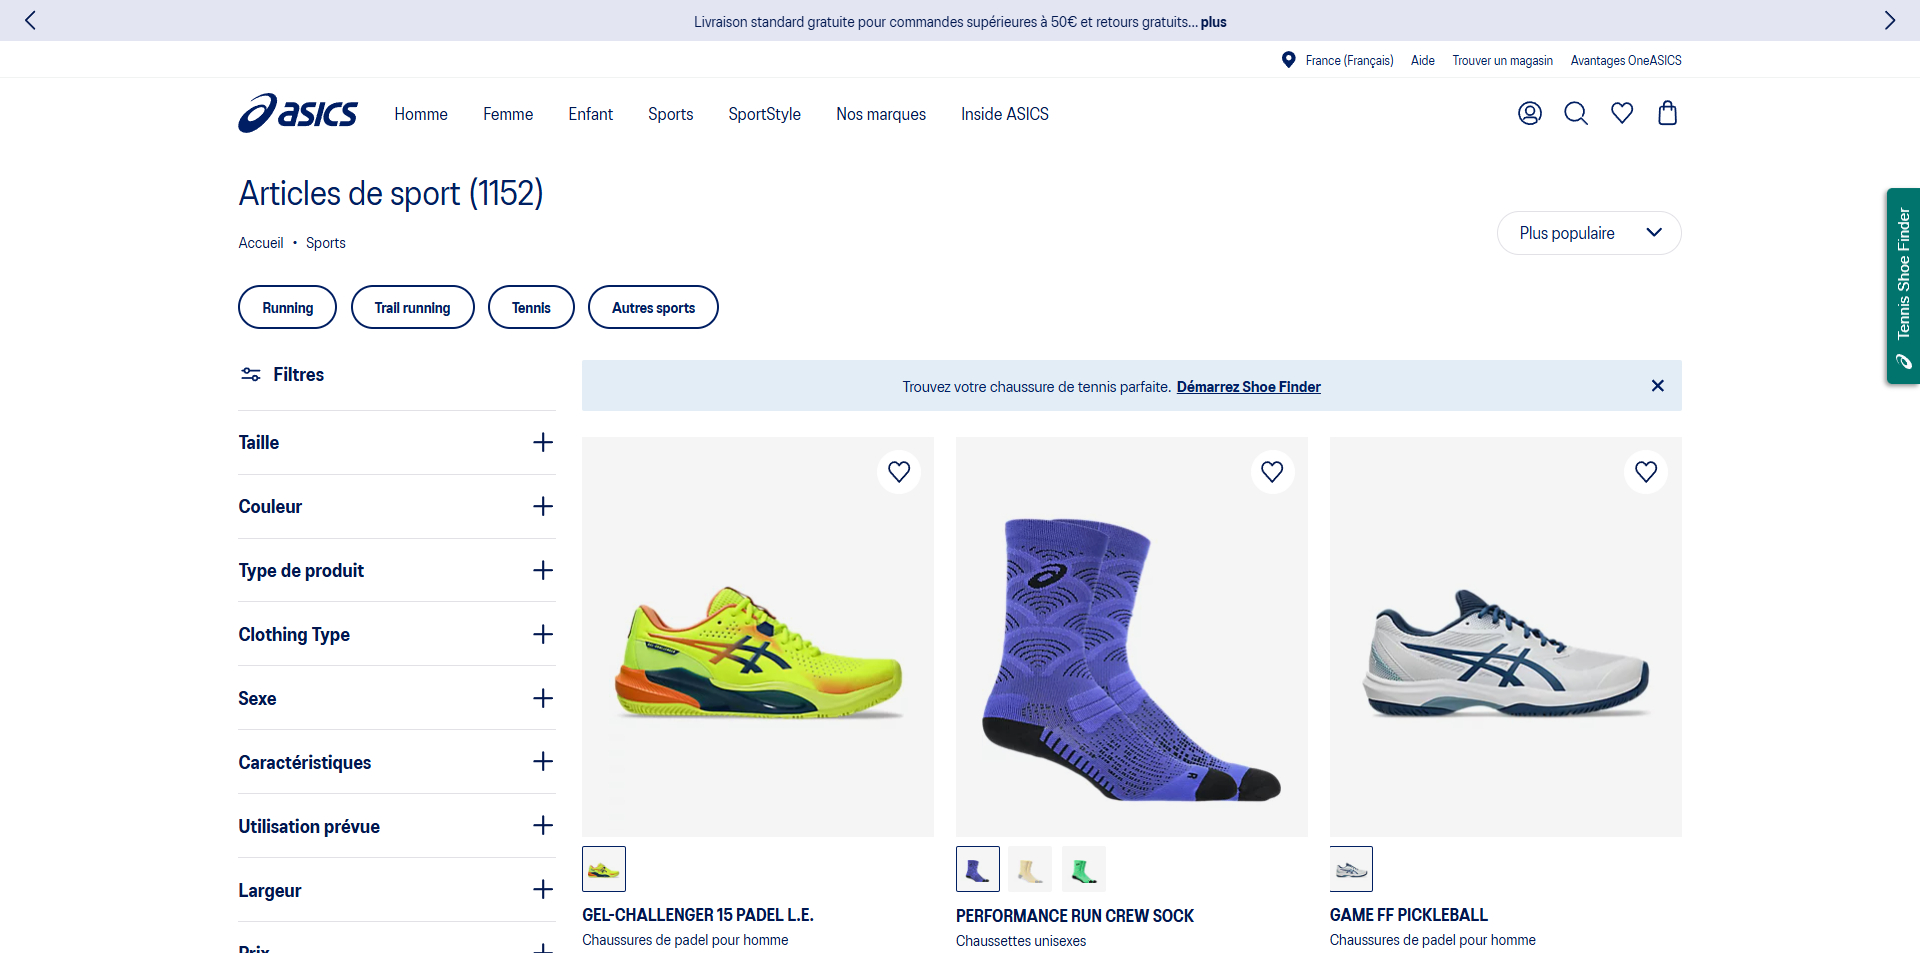Expand the Taille filter
Viewport: 1920px width, 953px height.
coord(397,442)
